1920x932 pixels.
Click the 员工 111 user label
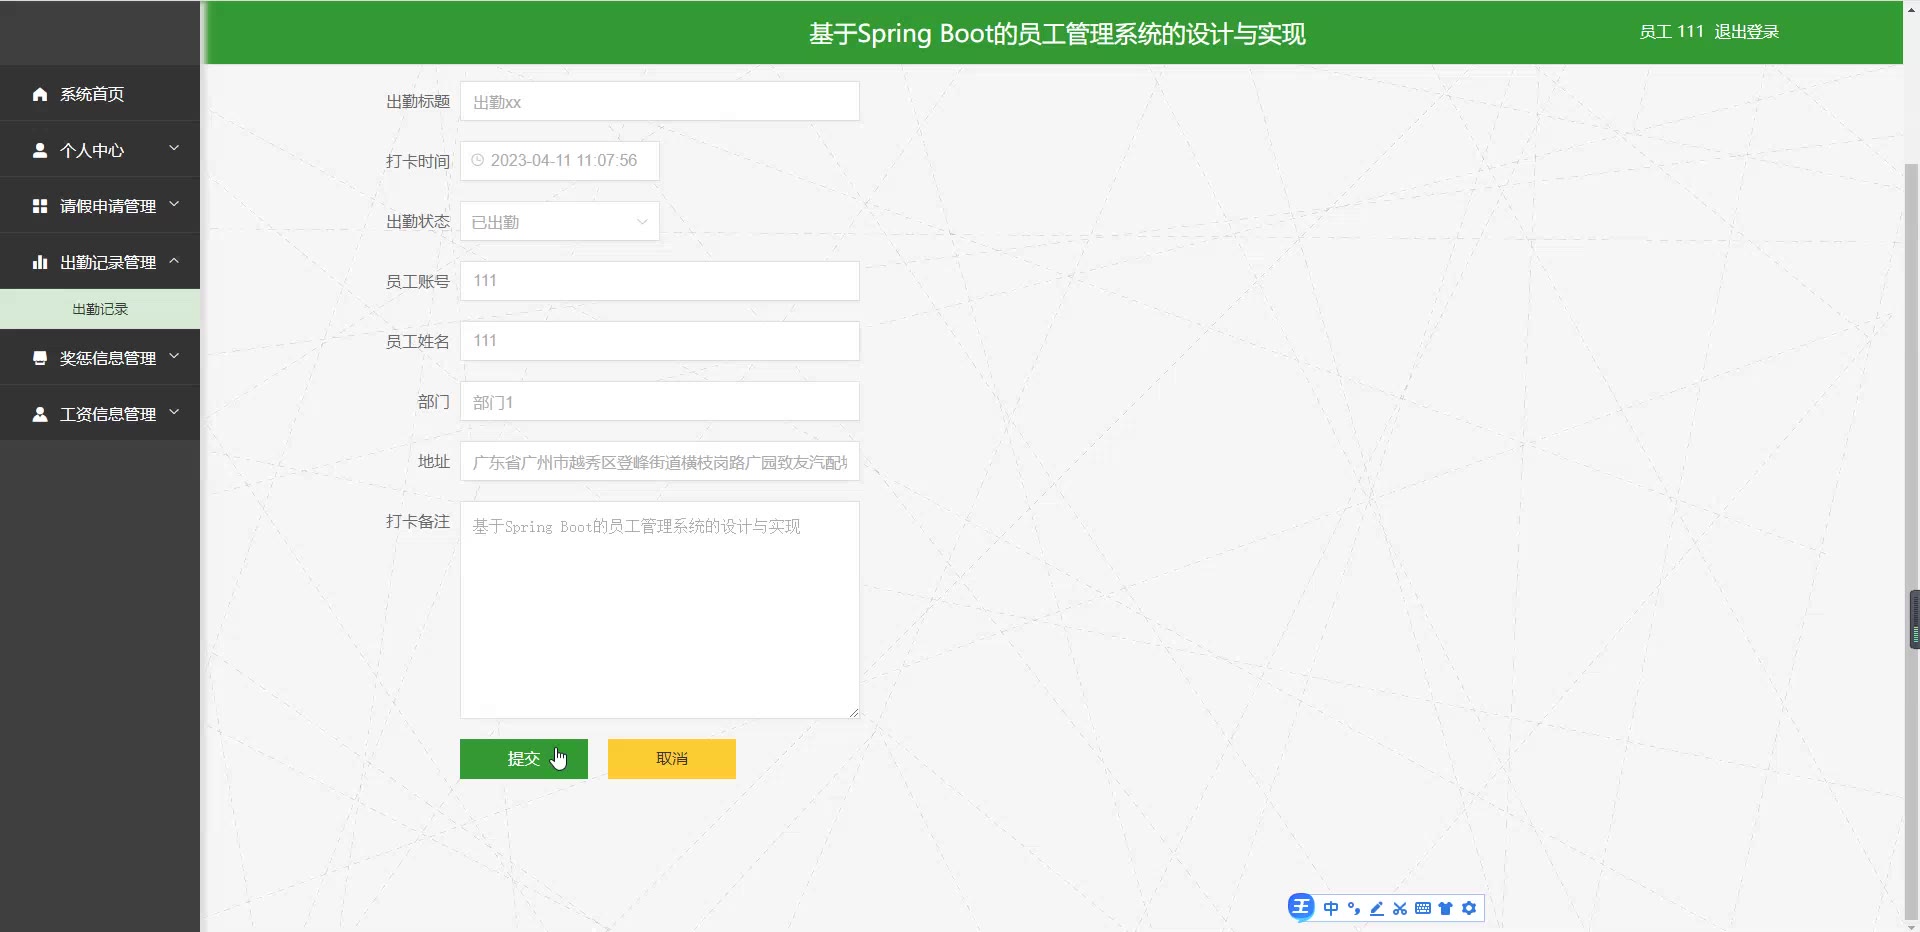tap(1671, 32)
